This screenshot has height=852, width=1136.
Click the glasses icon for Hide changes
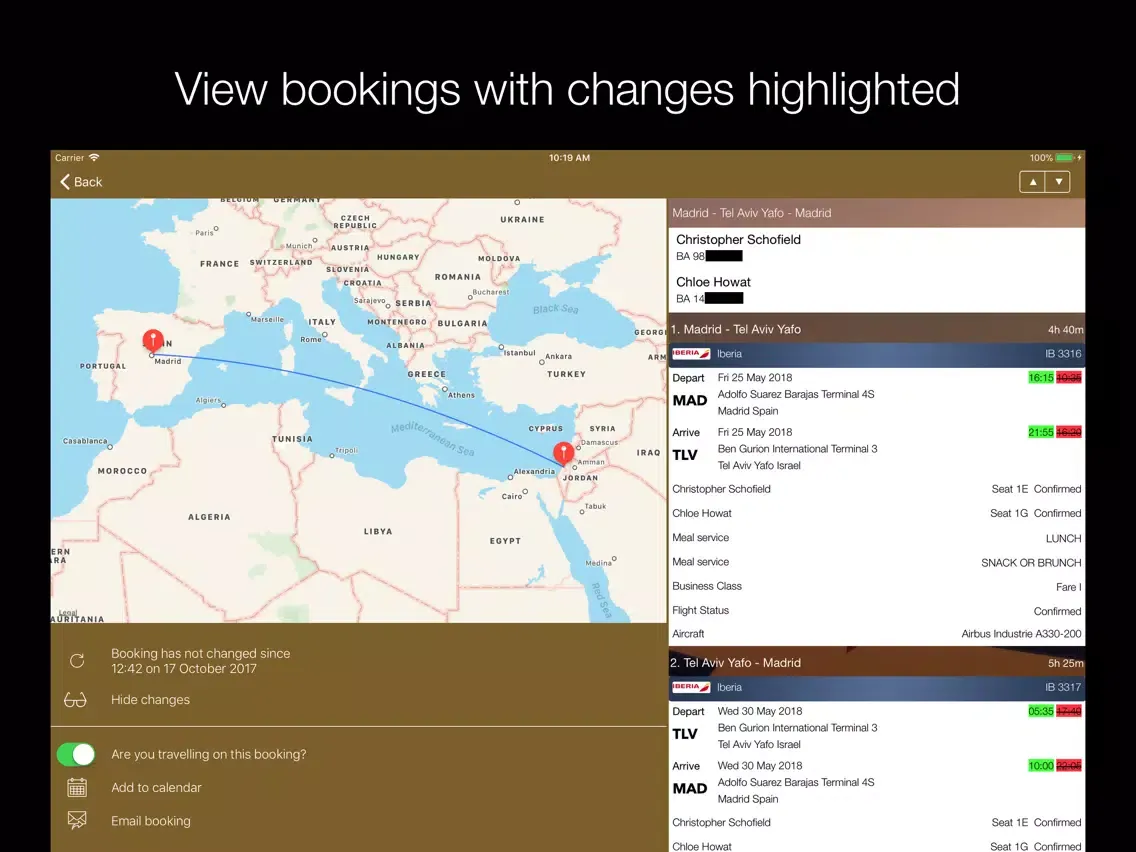pyautogui.click(x=75, y=700)
